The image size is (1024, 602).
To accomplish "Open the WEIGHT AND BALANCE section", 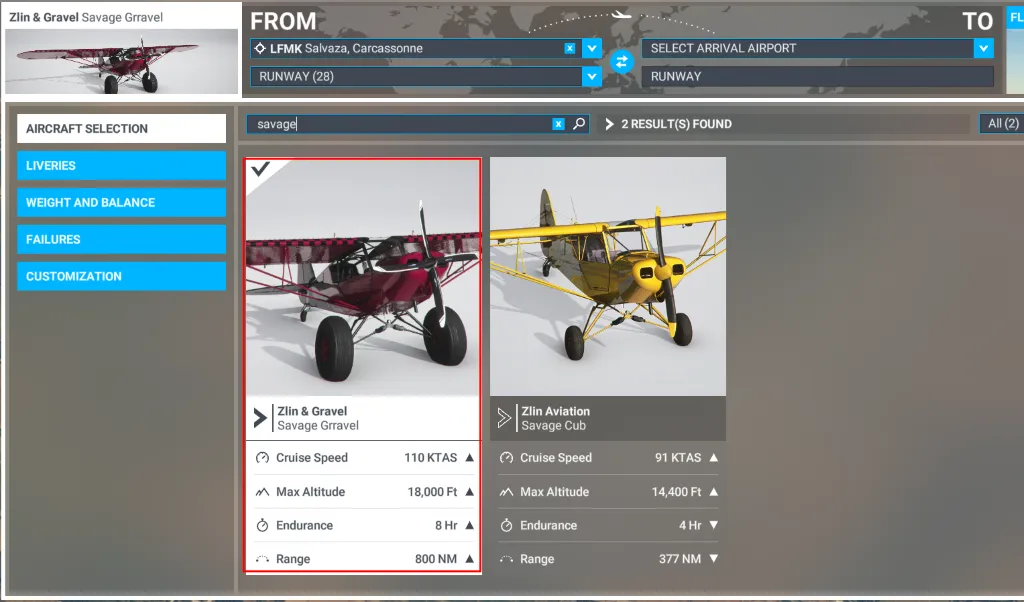I will coord(120,202).
